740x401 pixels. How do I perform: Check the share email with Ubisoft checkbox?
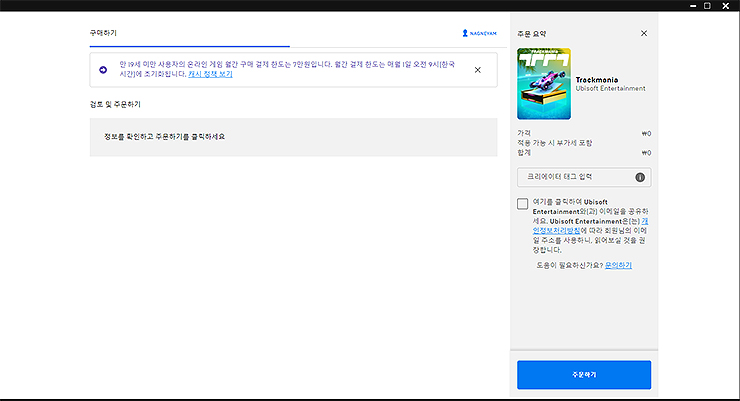pyautogui.click(x=522, y=204)
